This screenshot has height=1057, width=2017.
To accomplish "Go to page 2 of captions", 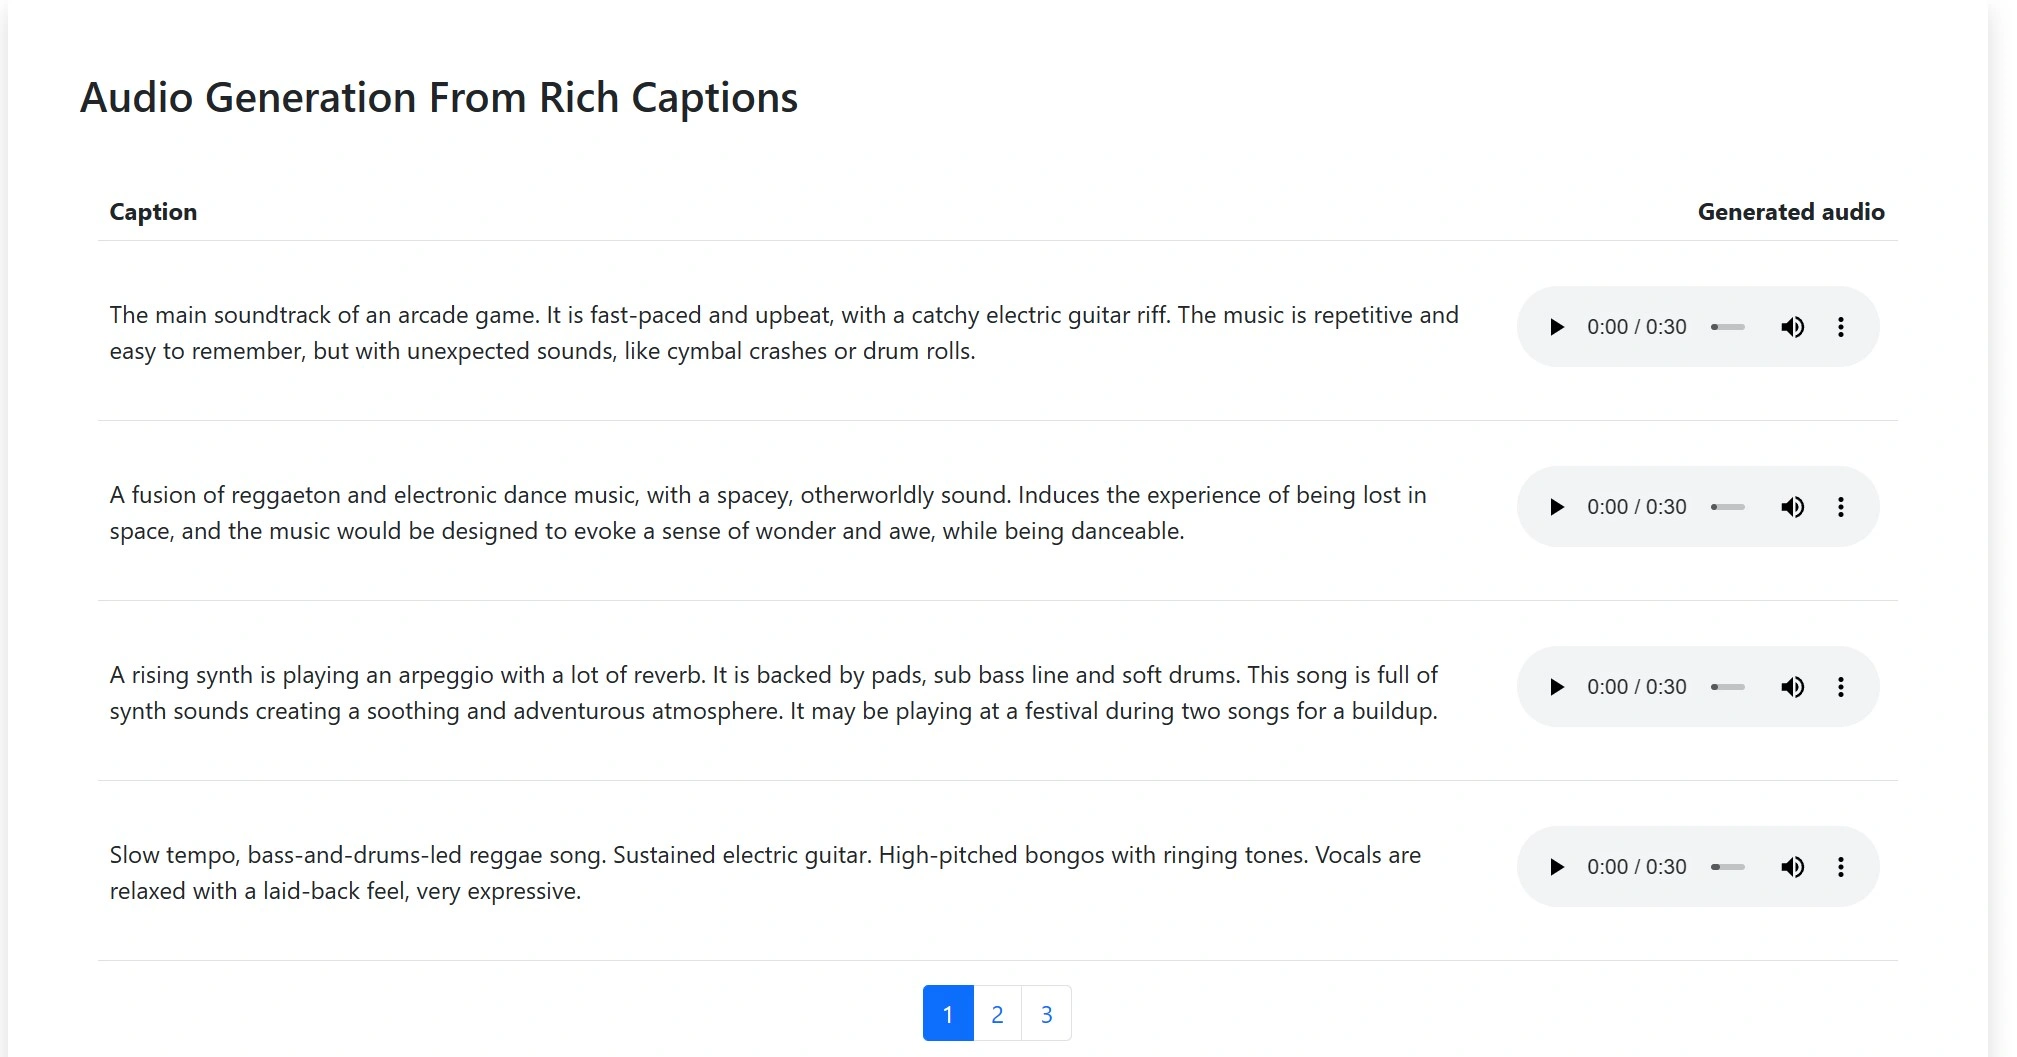I will point(997,1014).
